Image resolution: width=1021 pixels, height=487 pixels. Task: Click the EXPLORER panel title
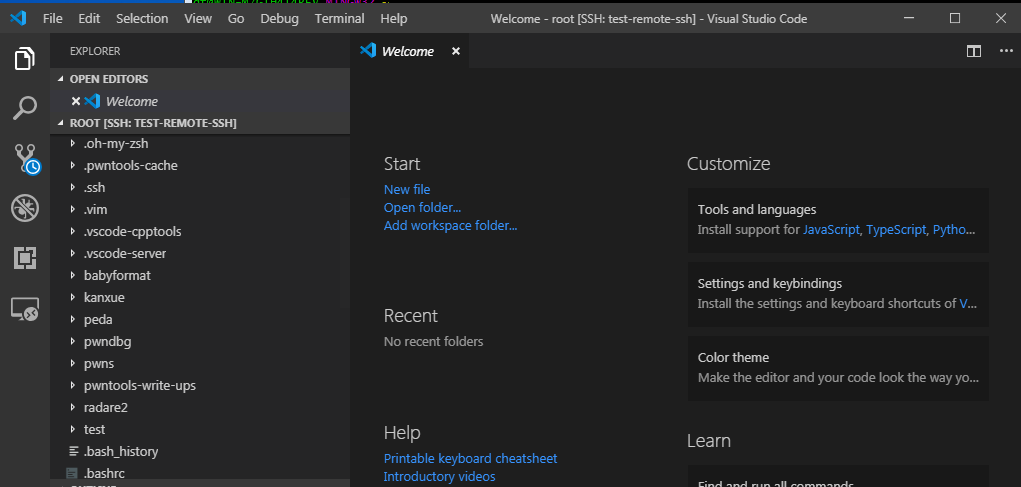point(95,51)
